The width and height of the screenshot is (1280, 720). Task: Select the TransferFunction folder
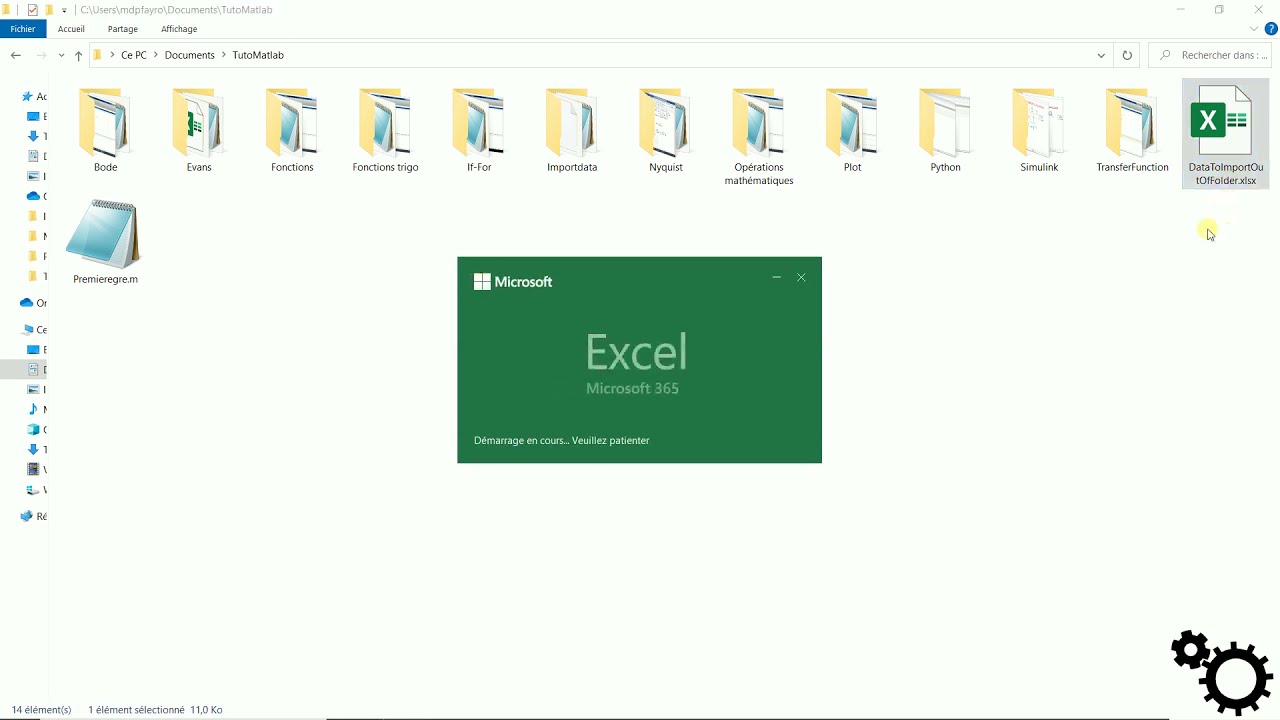1132,131
